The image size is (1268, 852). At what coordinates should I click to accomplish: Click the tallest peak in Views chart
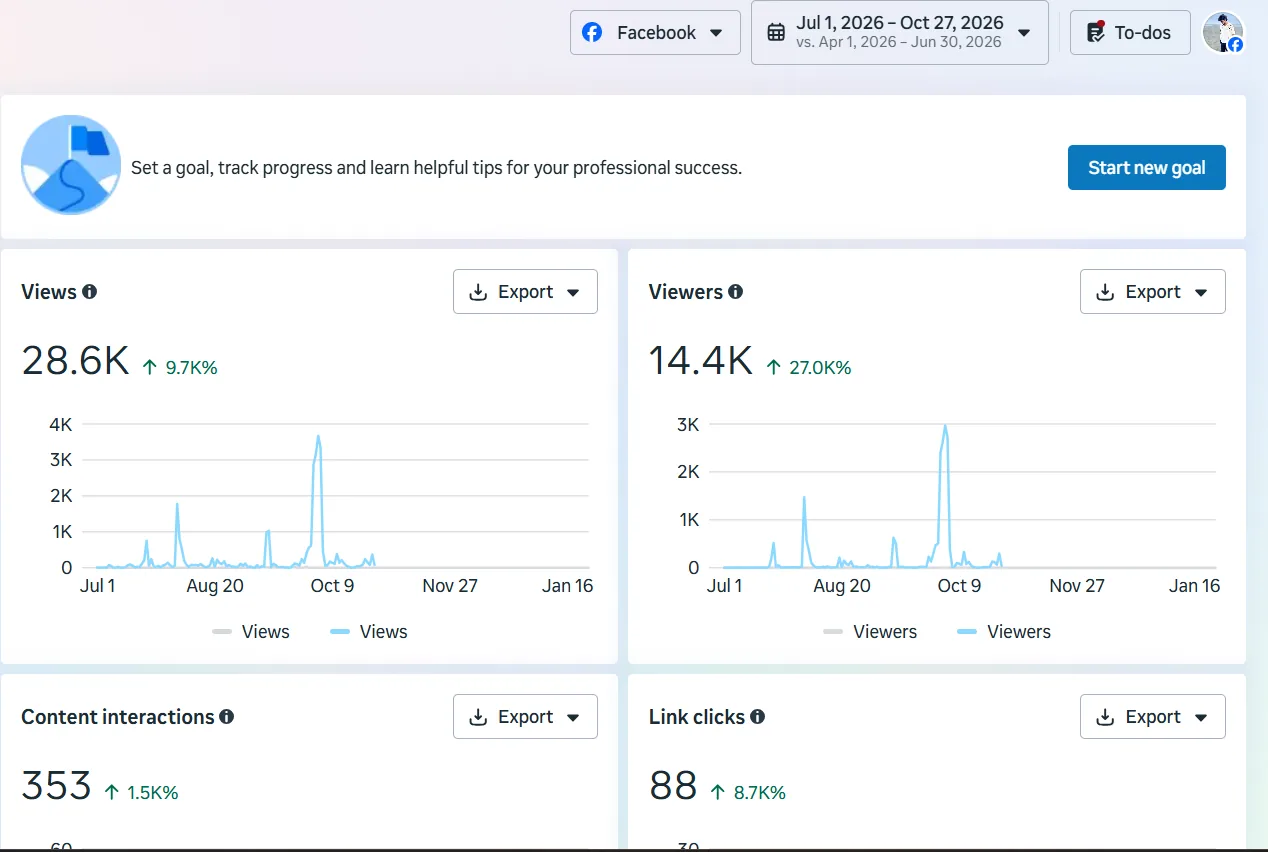(x=318, y=437)
